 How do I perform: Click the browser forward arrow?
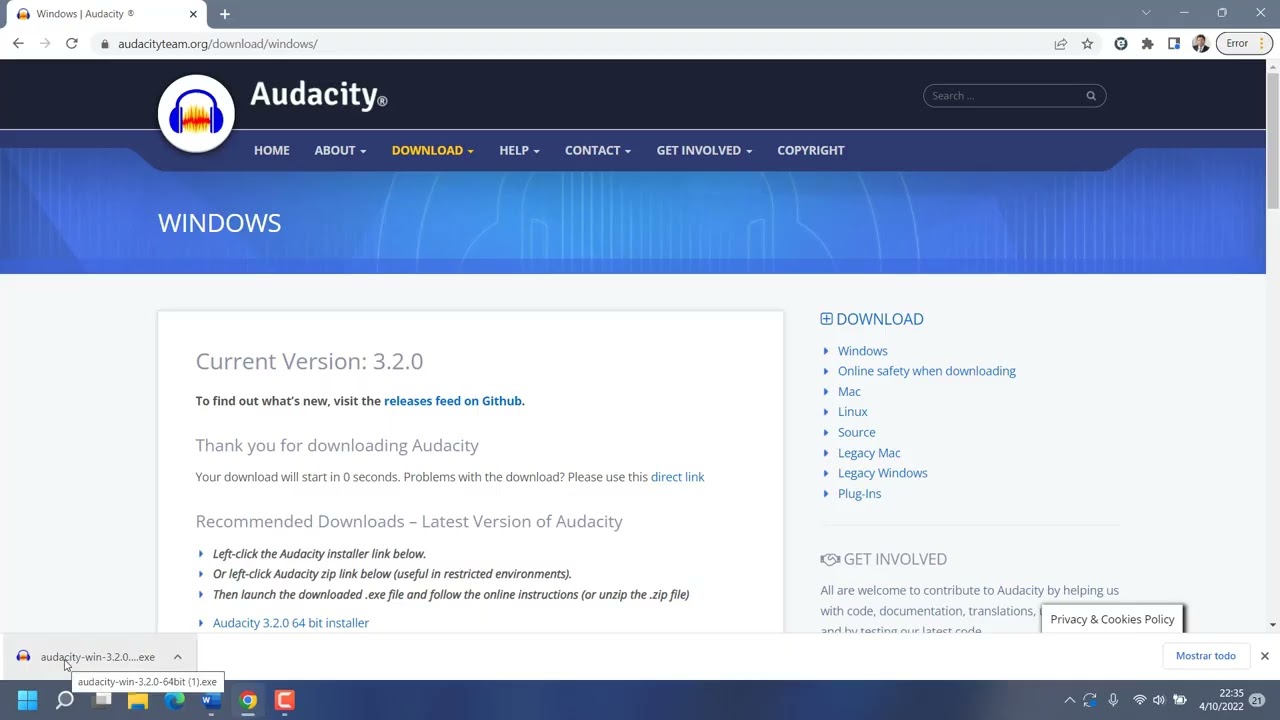pyautogui.click(x=45, y=44)
